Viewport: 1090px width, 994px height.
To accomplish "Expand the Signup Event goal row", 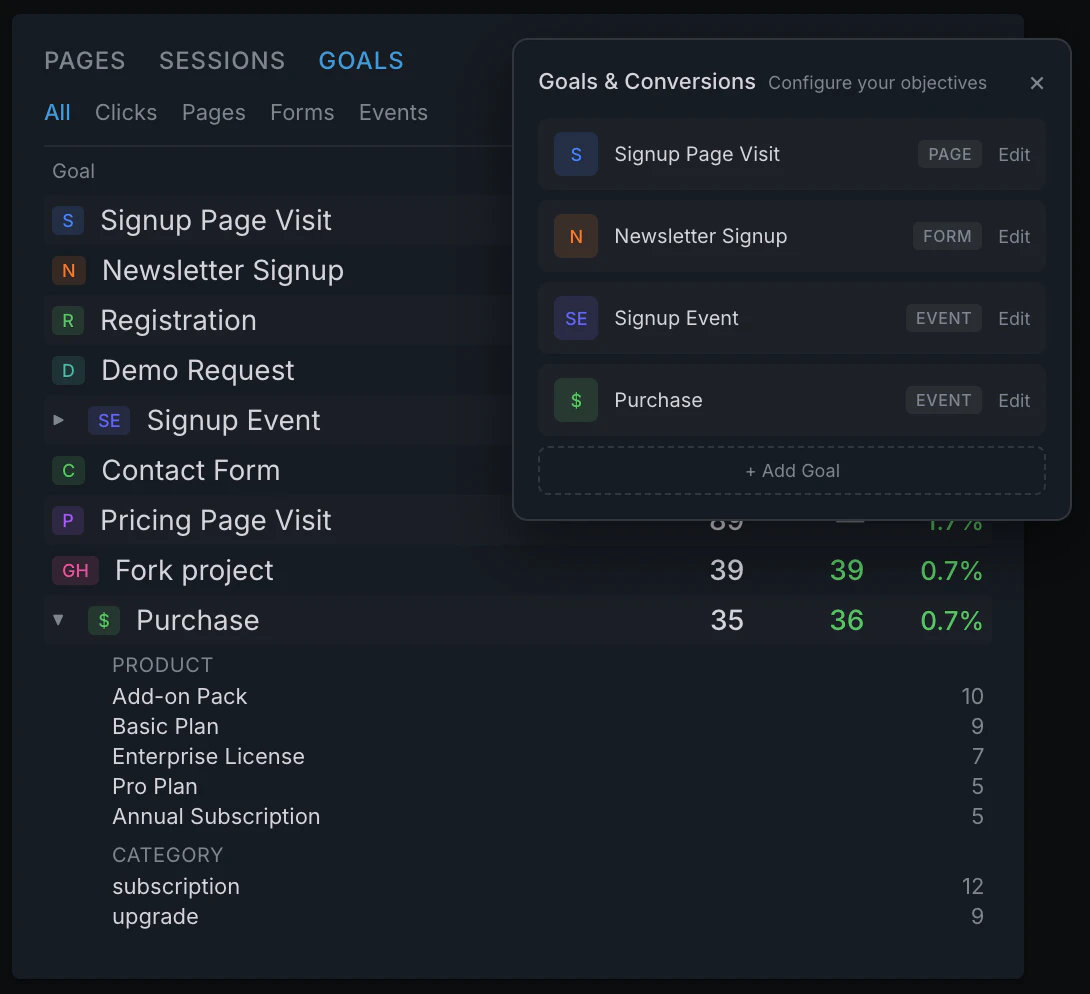I will point(58,420).
